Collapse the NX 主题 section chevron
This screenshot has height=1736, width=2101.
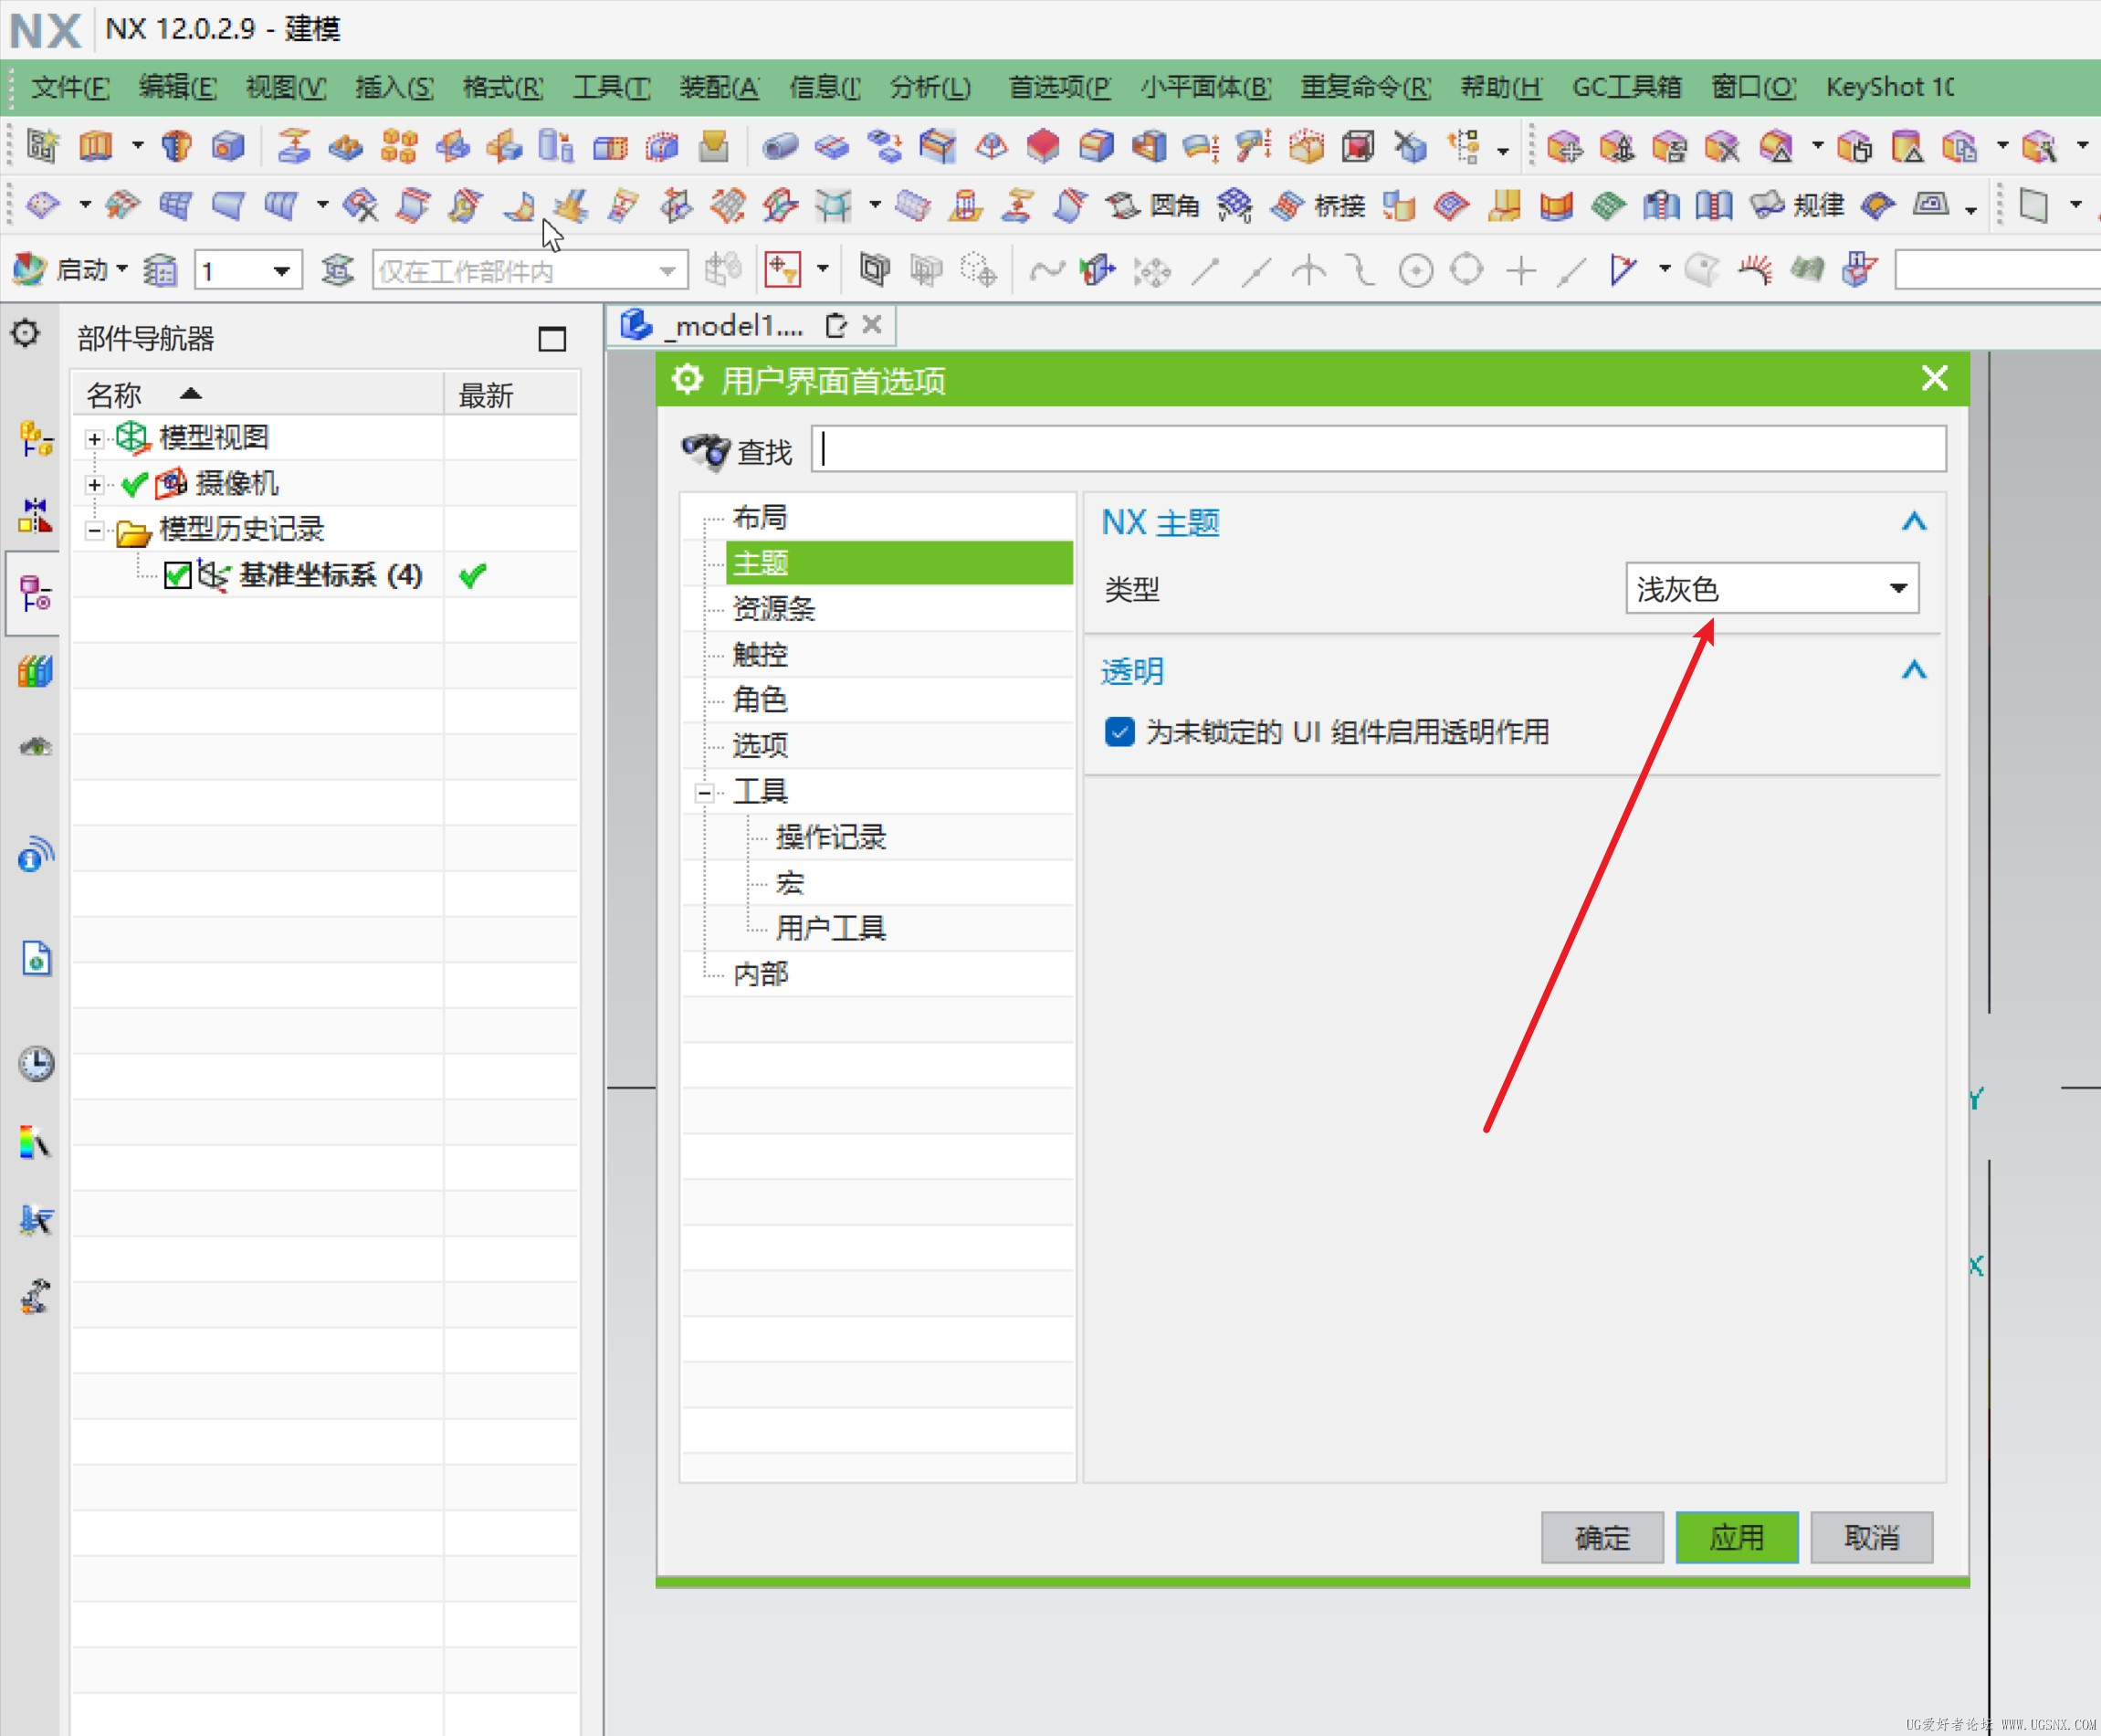(x=1912, y=522)
